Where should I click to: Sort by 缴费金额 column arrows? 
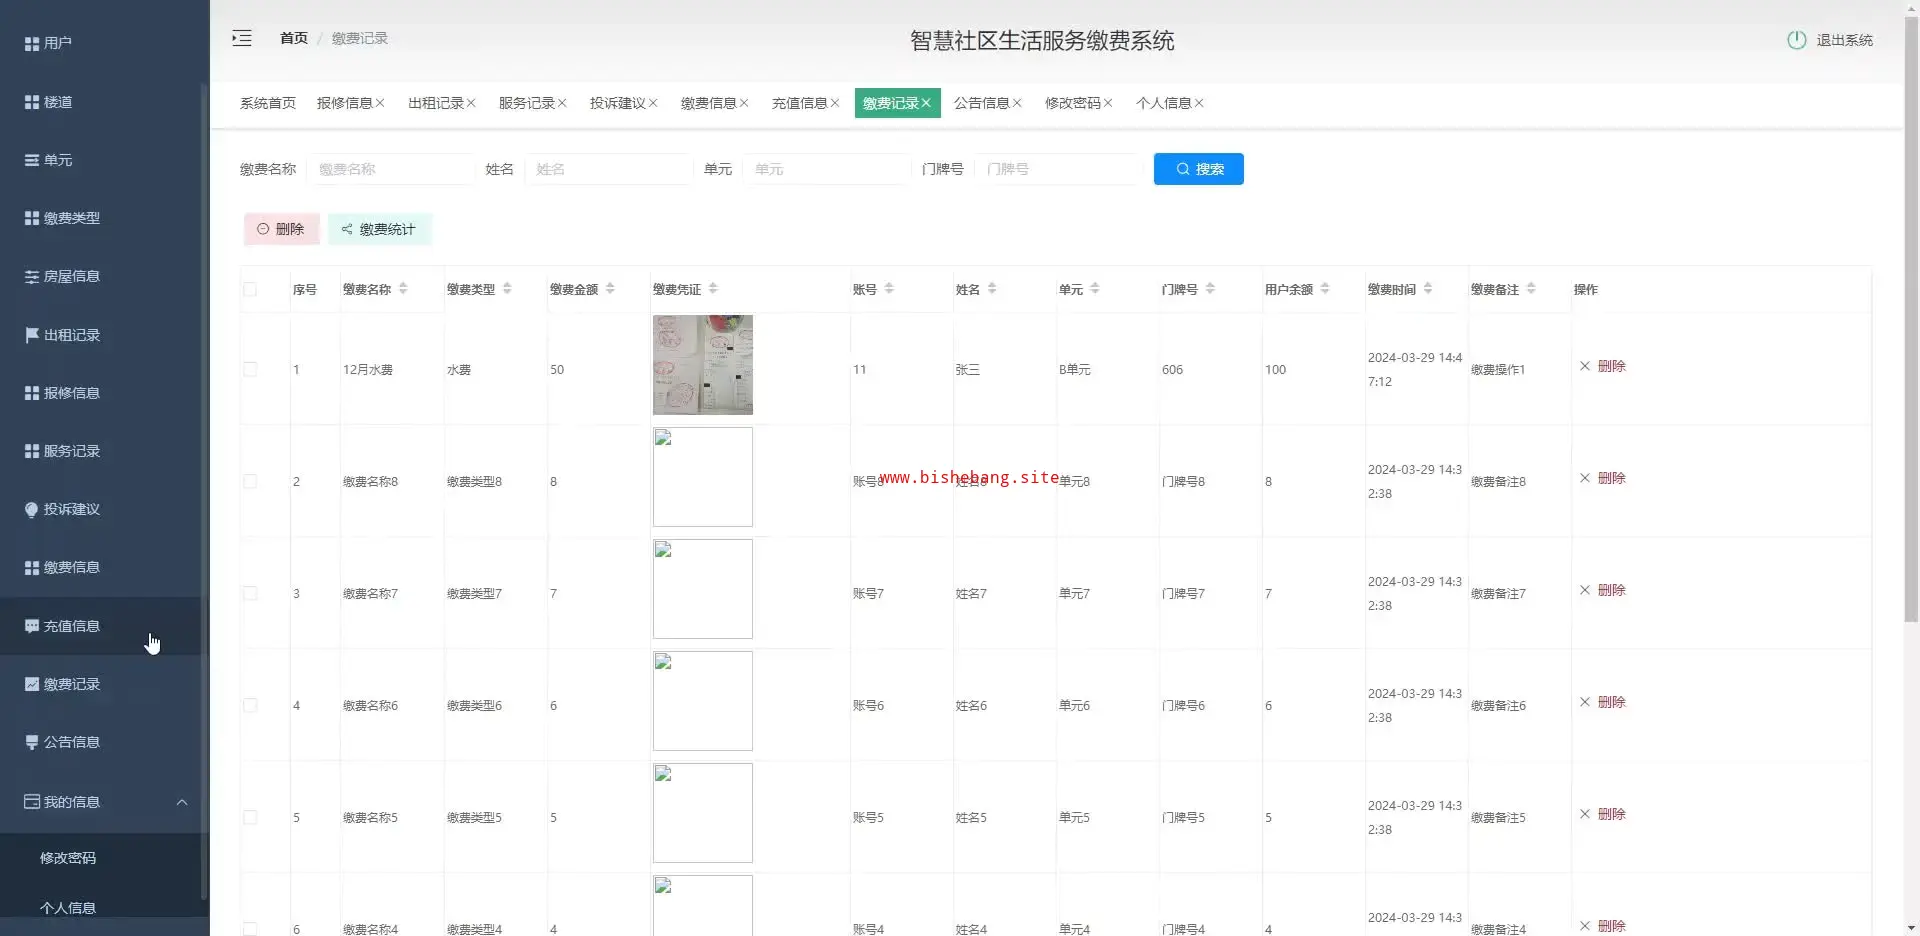610,289
